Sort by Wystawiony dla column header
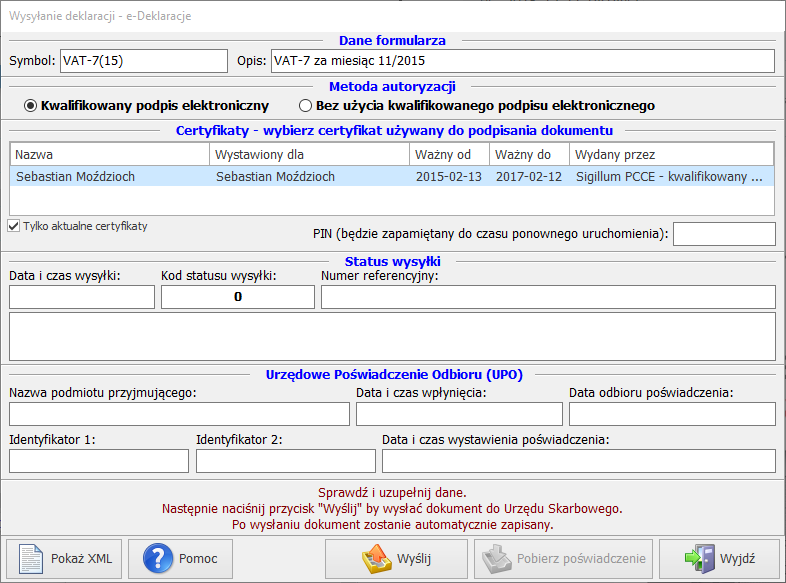786x583 pixels. click(x=309, y=154)
